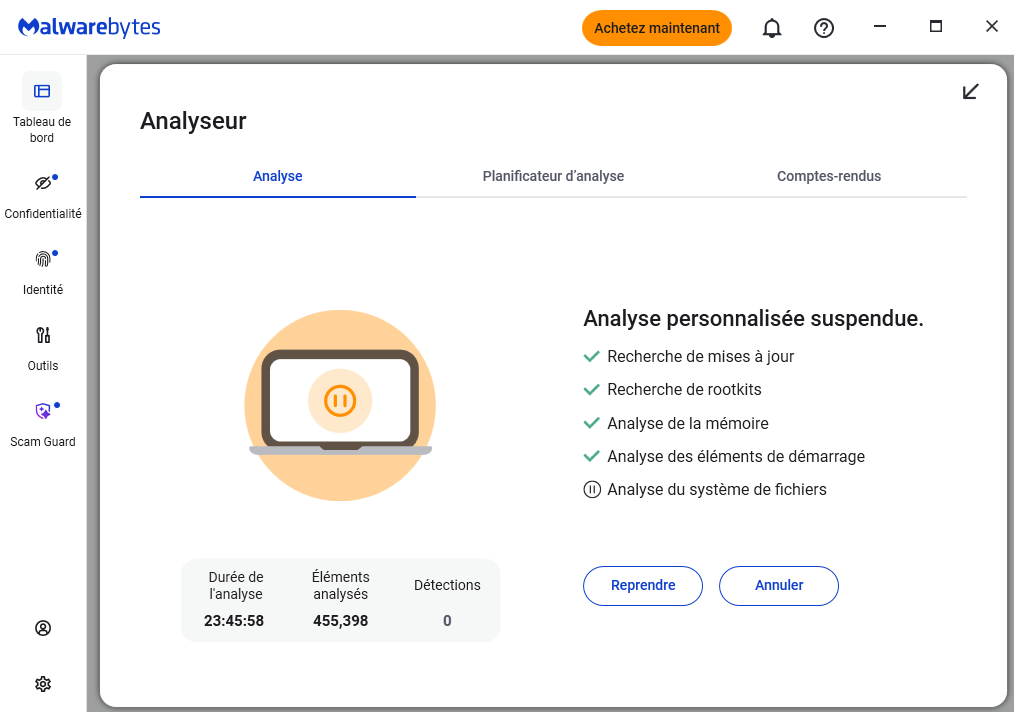The width and height of the screenshot is (1014, 712).
Task: Click the Détections count of 0
Action: click(447, 621)
